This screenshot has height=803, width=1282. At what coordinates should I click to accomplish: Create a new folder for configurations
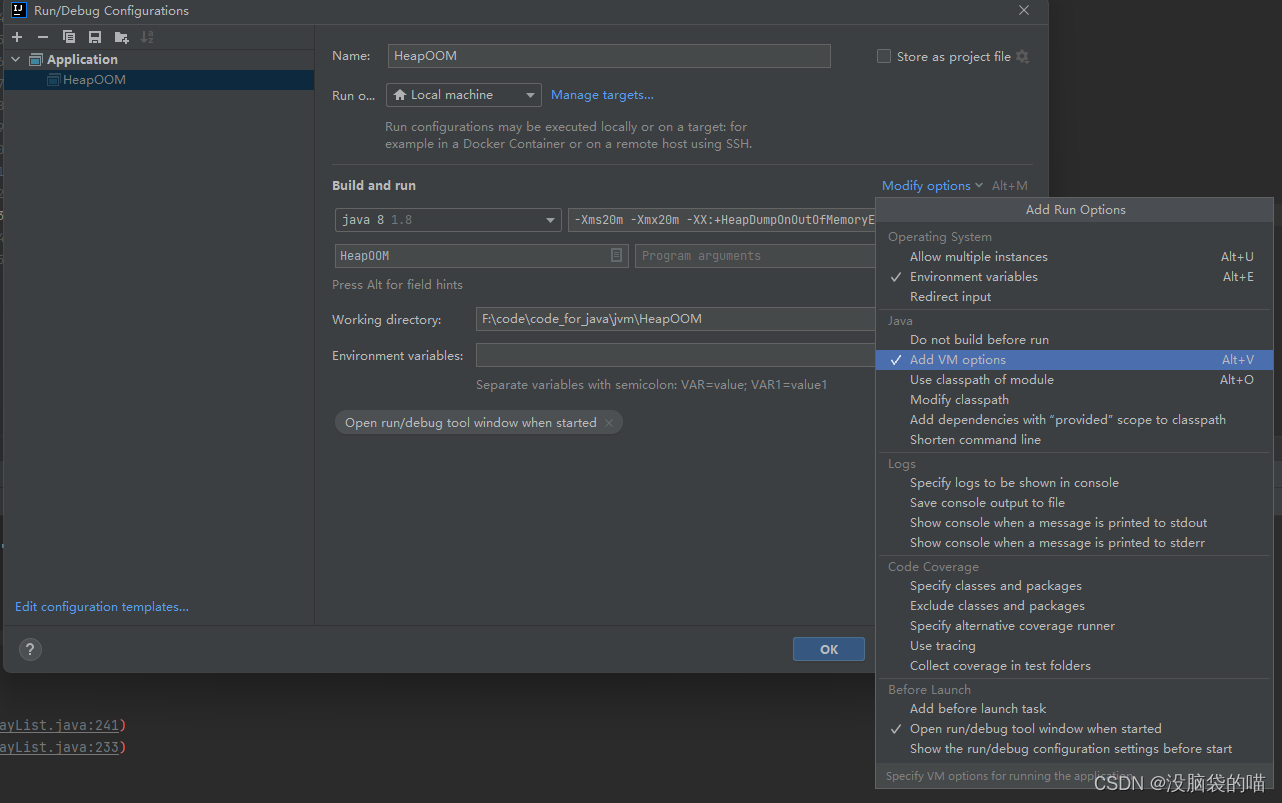pos(121,37)
